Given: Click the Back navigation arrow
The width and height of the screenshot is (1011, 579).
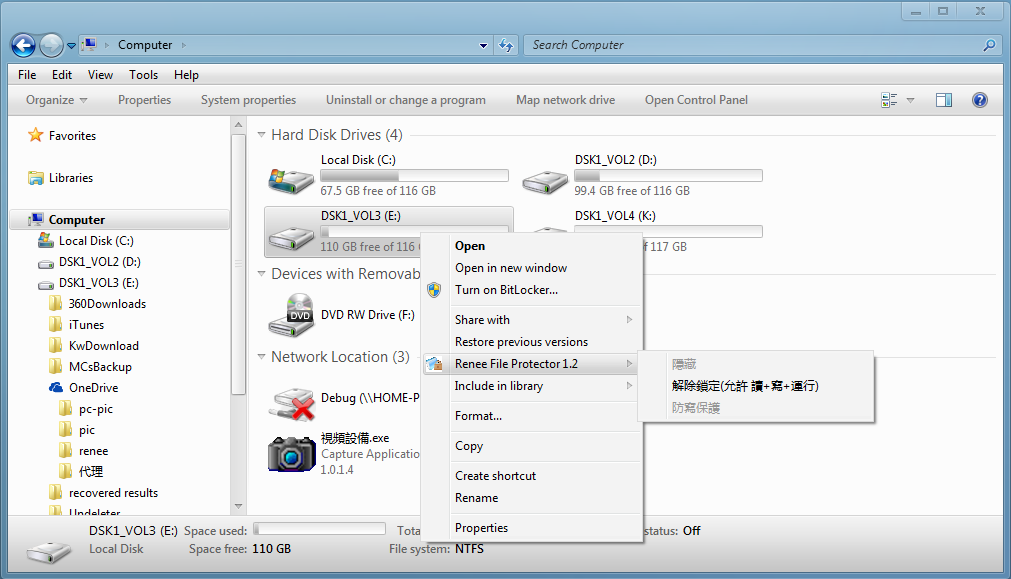Looking at the screenshot, I should 23,45.
